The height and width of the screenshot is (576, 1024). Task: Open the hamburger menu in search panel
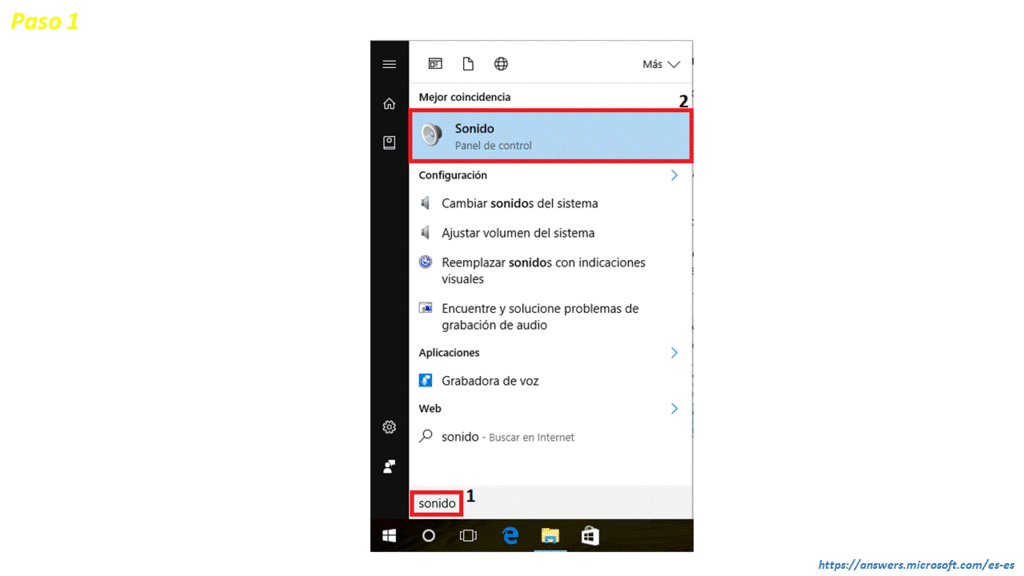pyautogui.click(x=389, y=64)
